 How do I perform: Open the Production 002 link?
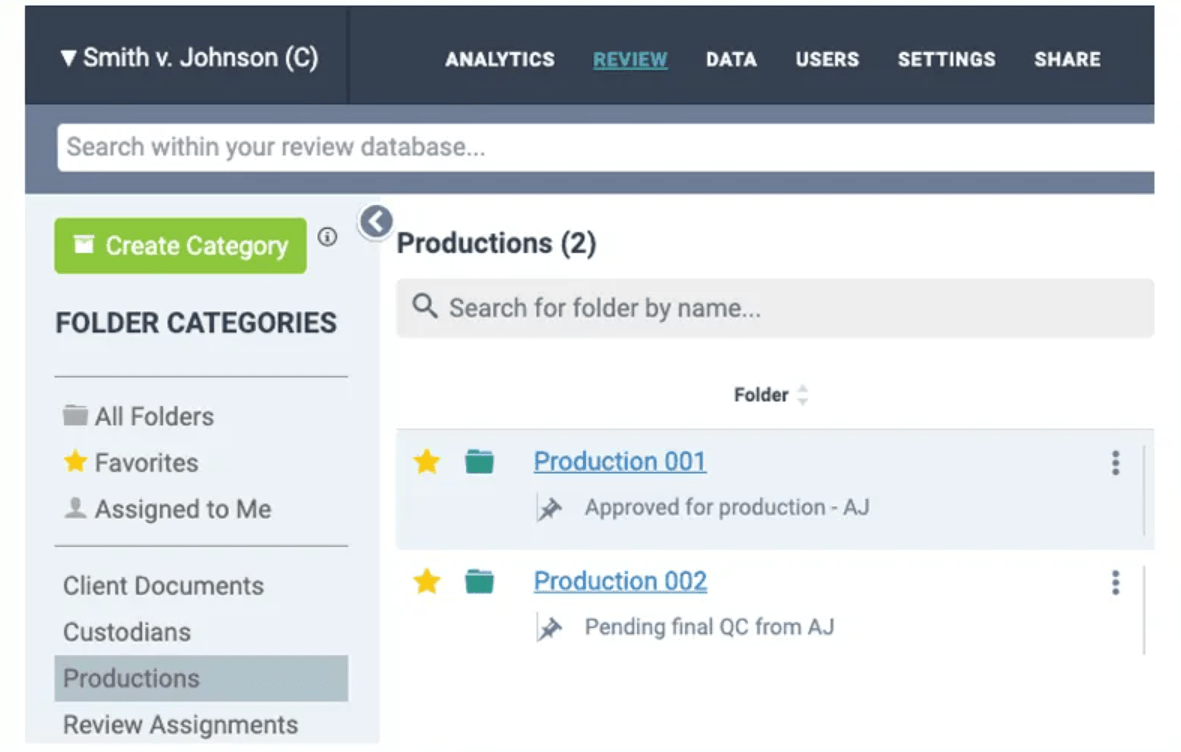click(x=620, y=581)
